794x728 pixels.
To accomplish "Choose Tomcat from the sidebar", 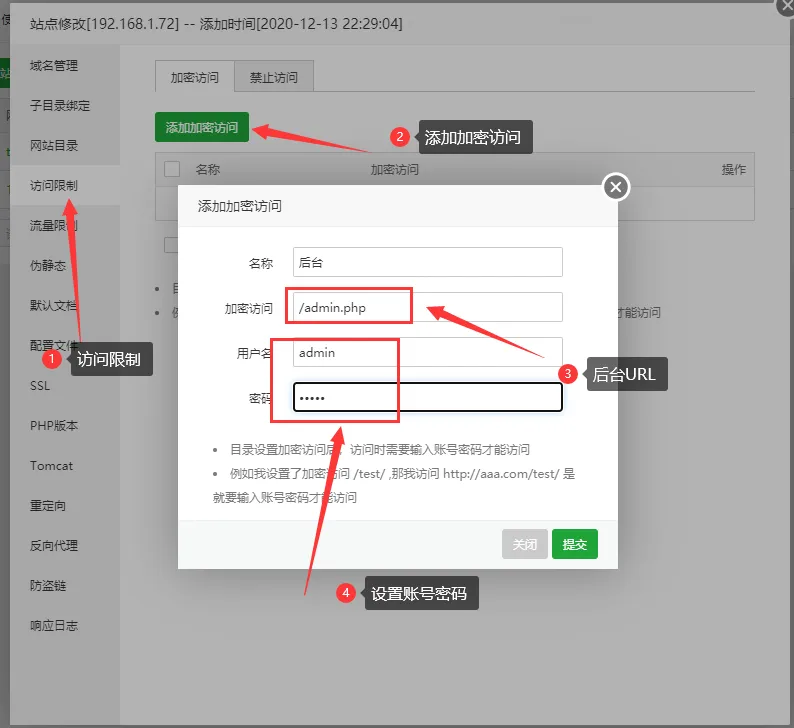I will click(x=51, y=466).
